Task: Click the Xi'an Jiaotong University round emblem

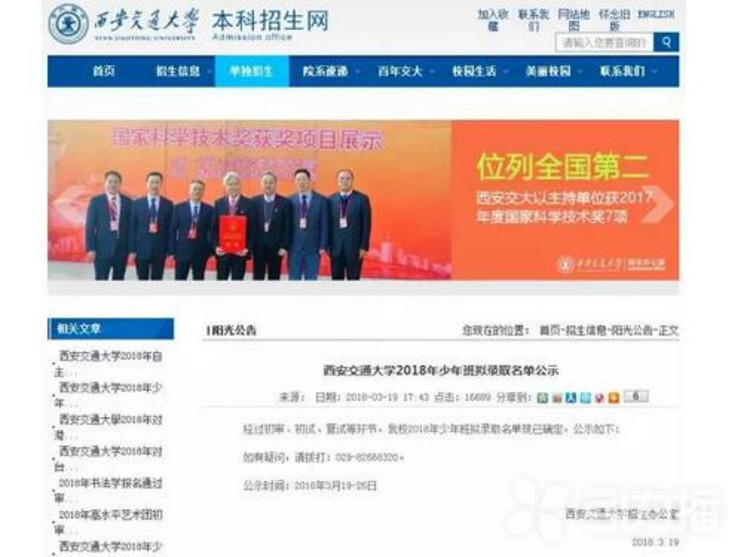Action: point(68,23)
